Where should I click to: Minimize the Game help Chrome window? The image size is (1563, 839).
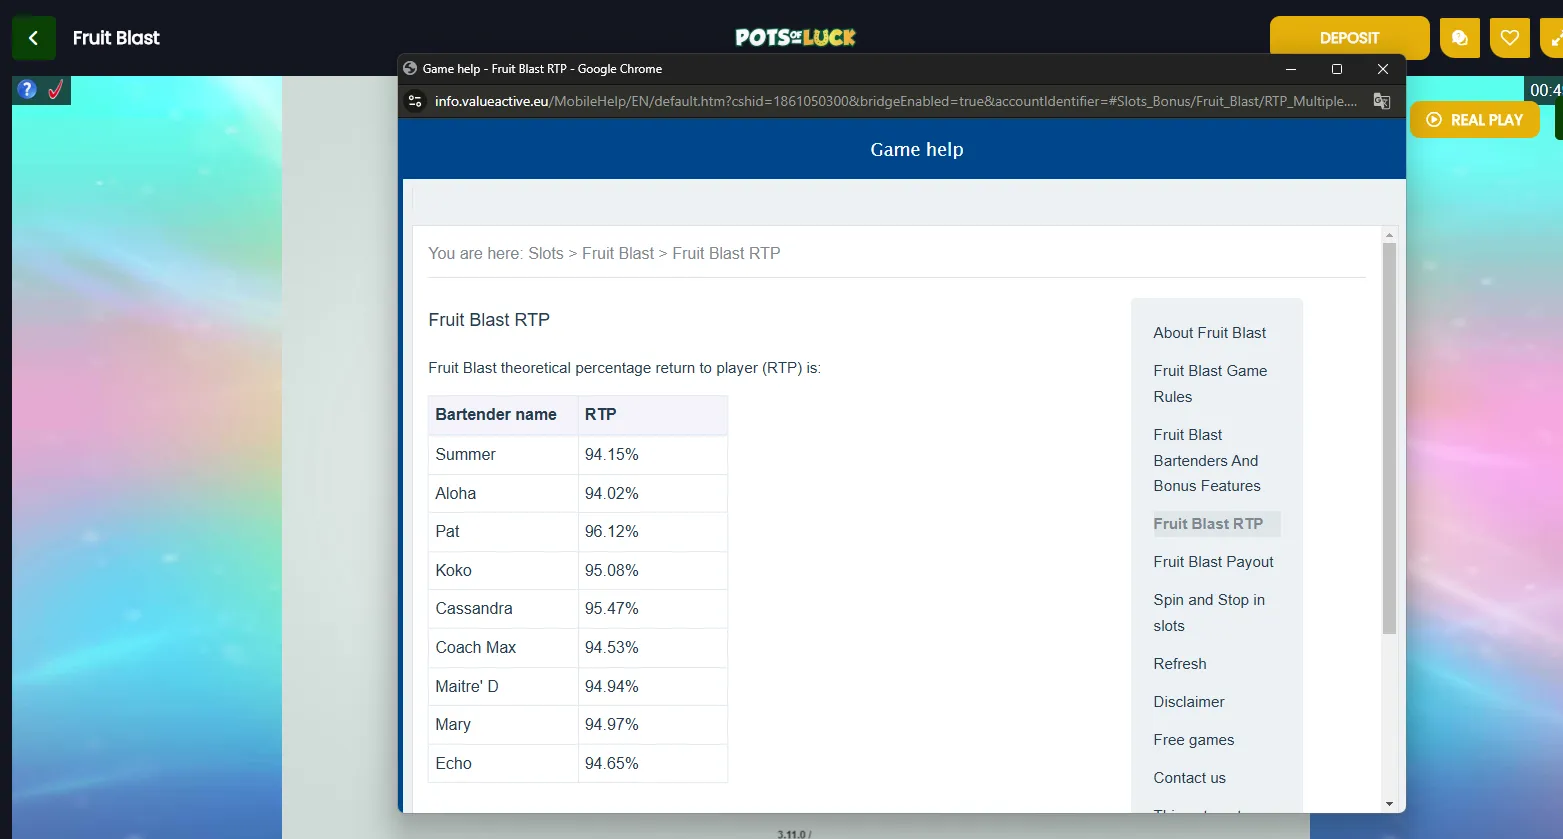pyautogui.click(x=1291, y=69)
